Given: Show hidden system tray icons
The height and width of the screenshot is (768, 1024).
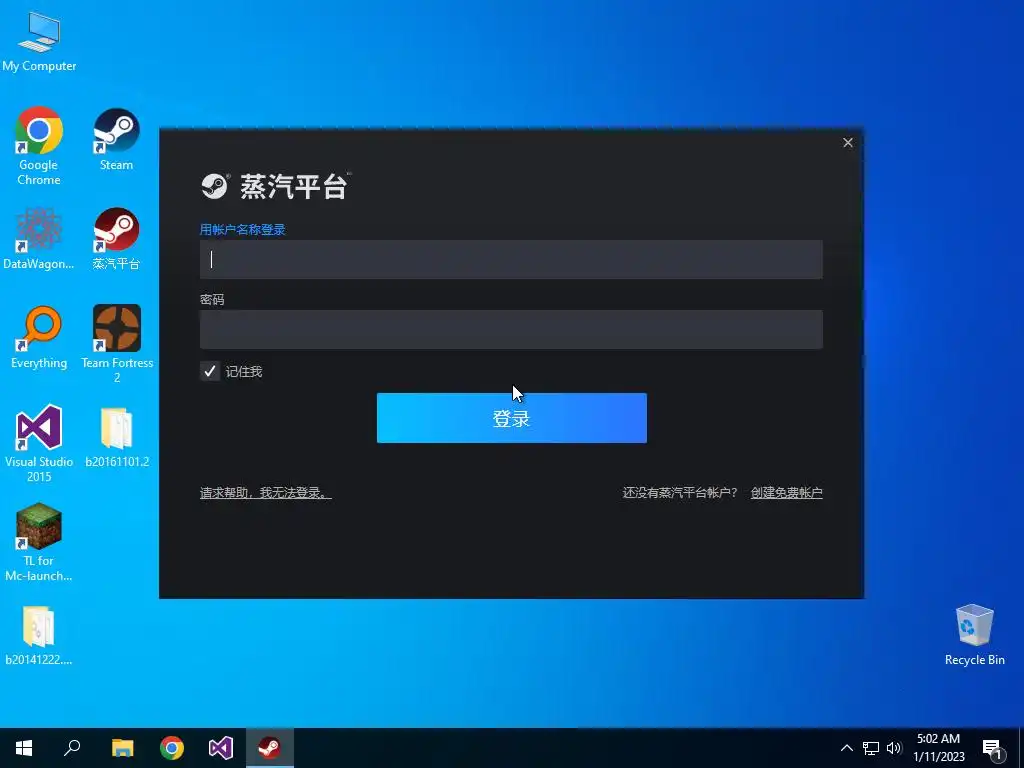Looking at the screenshot, I should (846, 748).
